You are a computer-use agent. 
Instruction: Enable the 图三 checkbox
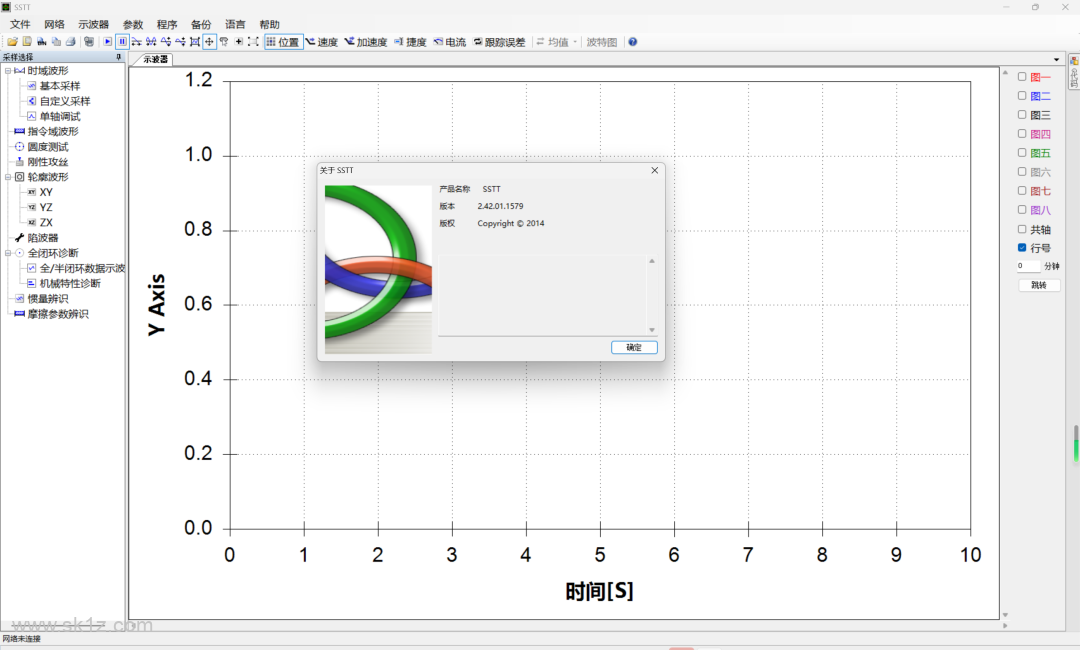1022,115
